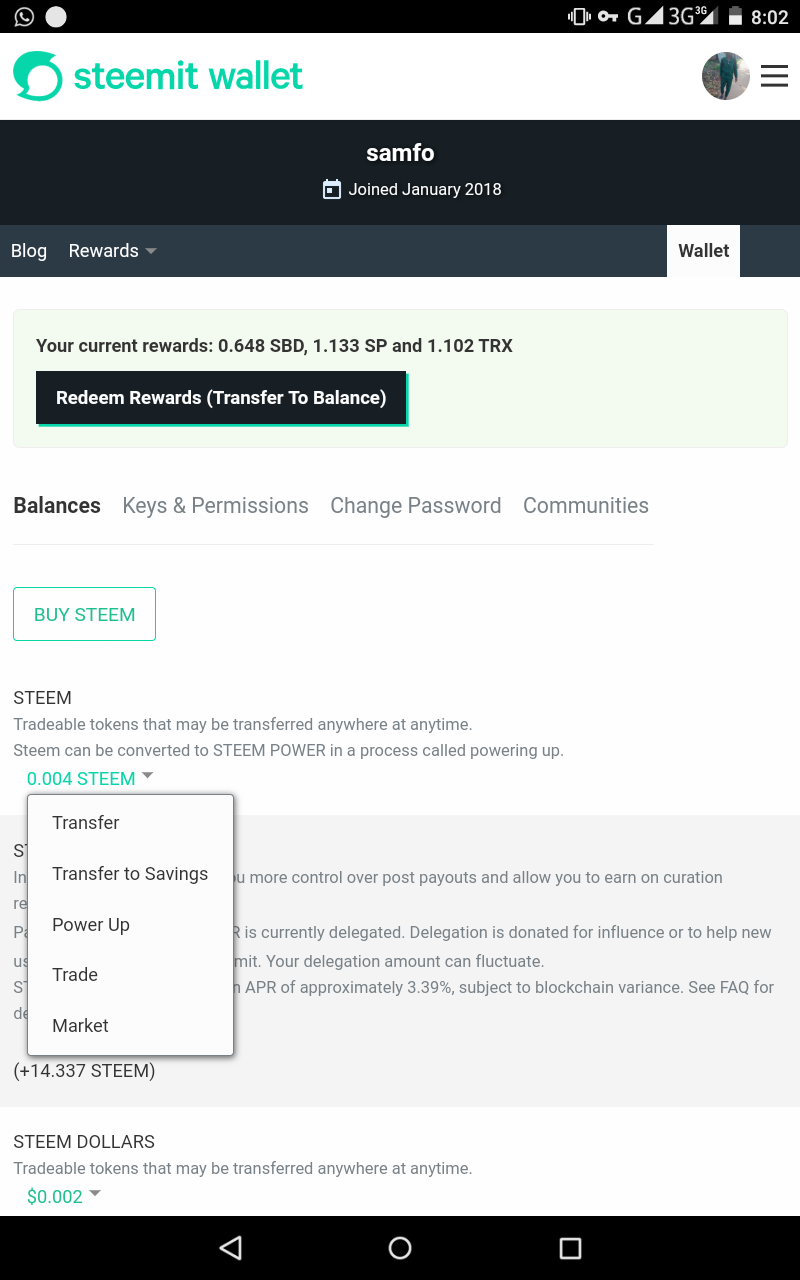Tap the calendar icon beside Joined date
This screenshot has width=800, height=1280.
click(332, 189)
